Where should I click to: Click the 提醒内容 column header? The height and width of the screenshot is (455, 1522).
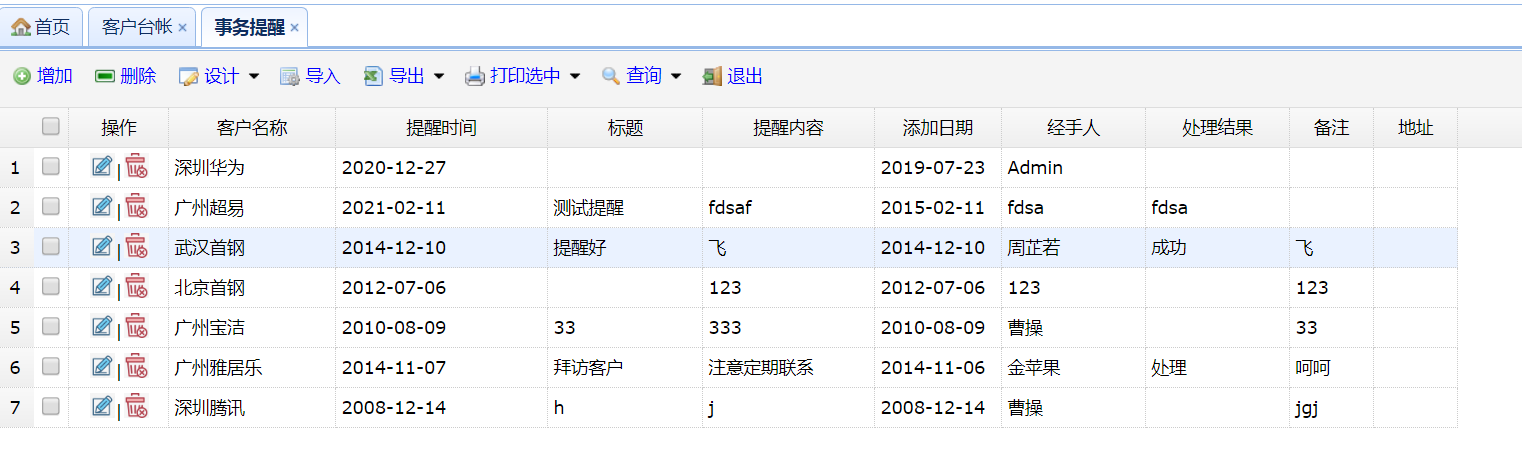[x=788, y=128]
